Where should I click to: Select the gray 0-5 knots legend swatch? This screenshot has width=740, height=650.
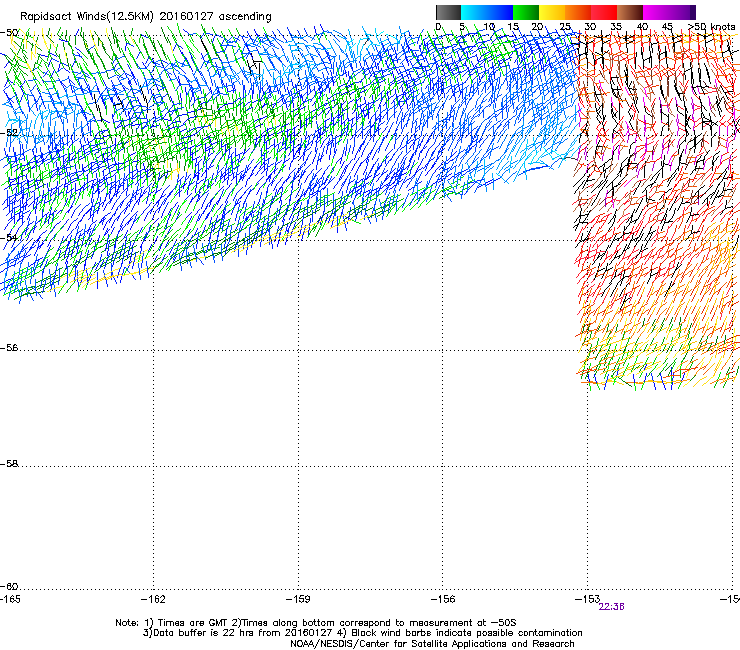(x=448, y=12)
